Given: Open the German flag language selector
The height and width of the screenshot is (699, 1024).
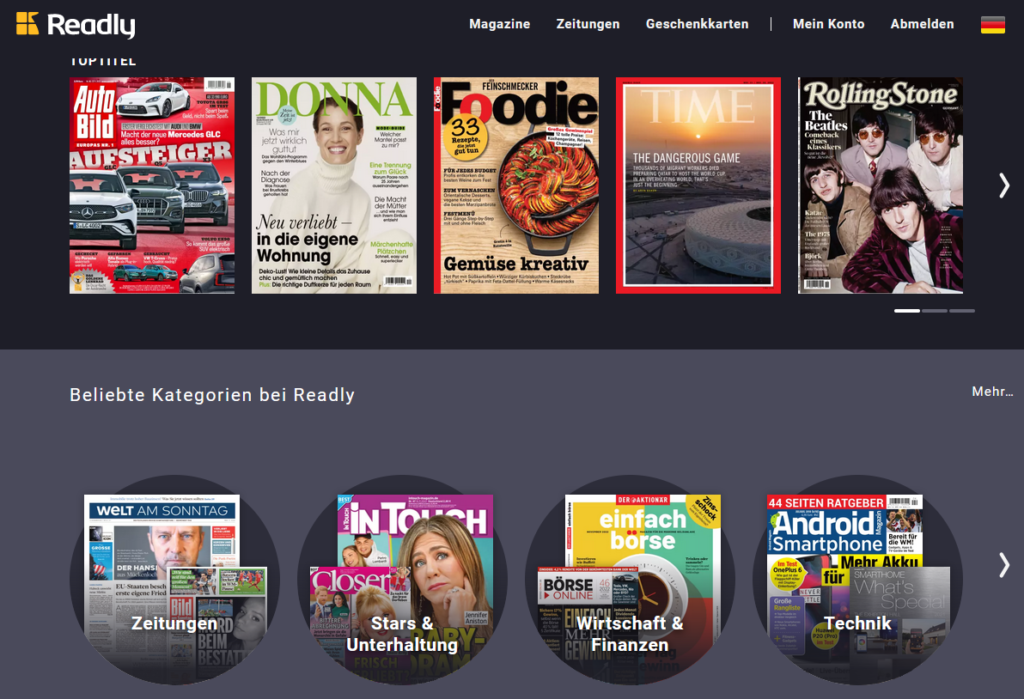Looking at the screenshot, I should (993, 25).
